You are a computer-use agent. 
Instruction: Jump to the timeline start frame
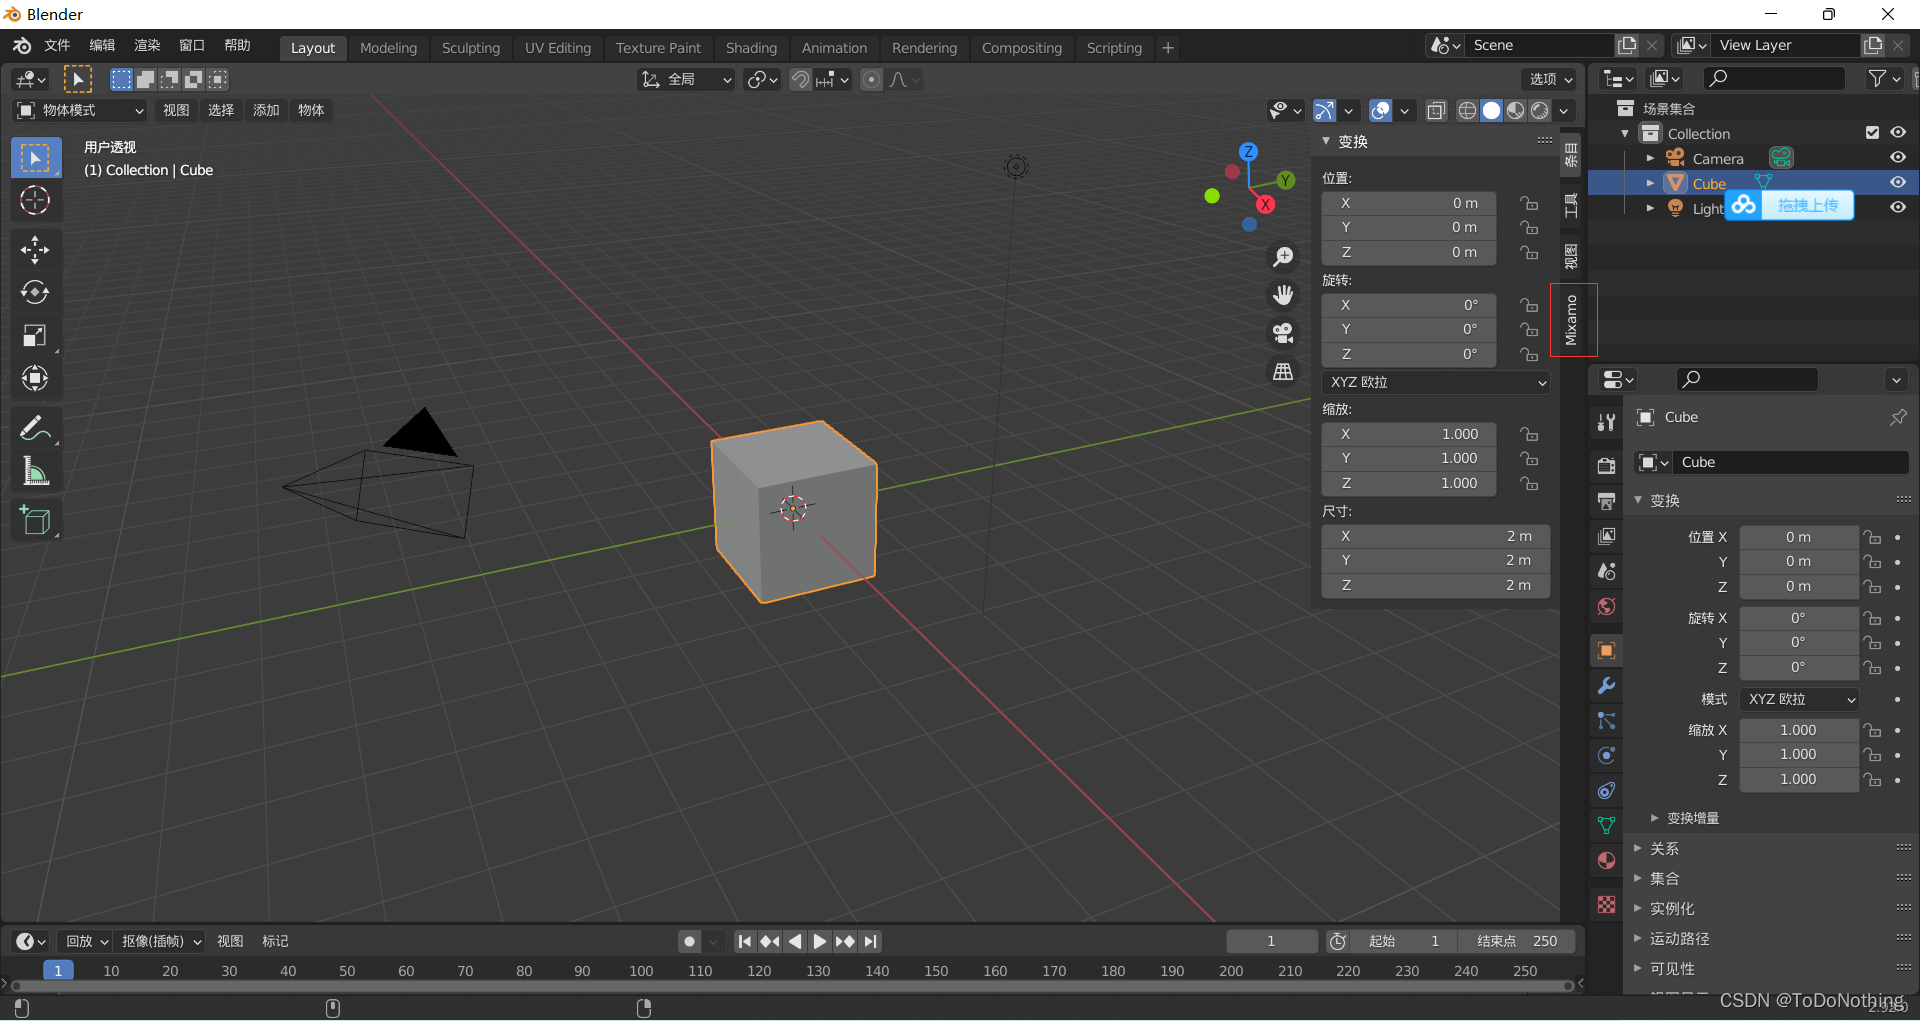pos(744,942)
